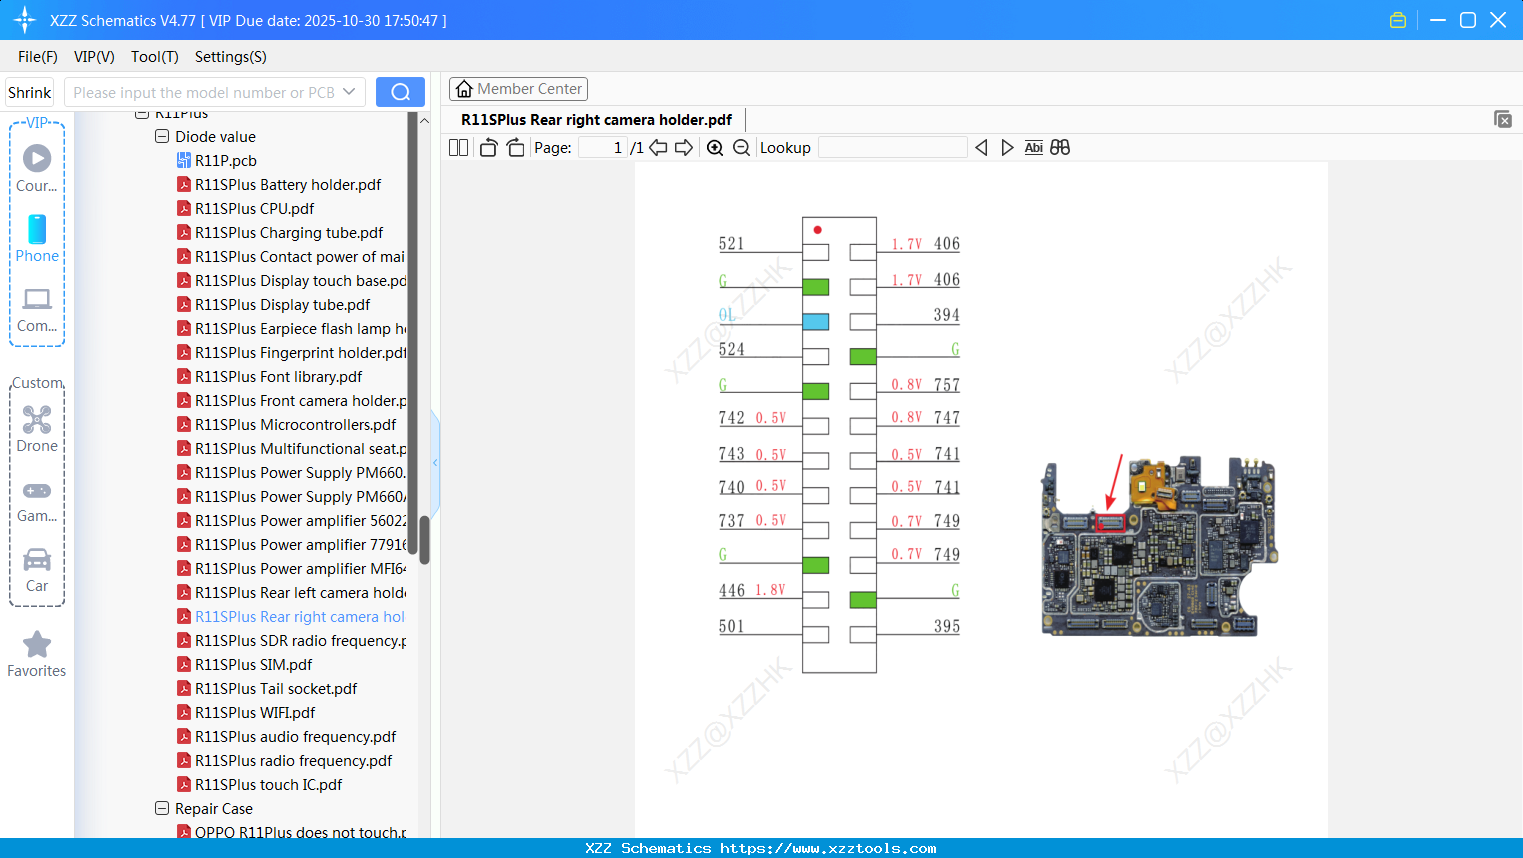Screen dimensions: 1523x858
Task: Rotate page counterclockwise using toolbar icon
Action: 488,148
